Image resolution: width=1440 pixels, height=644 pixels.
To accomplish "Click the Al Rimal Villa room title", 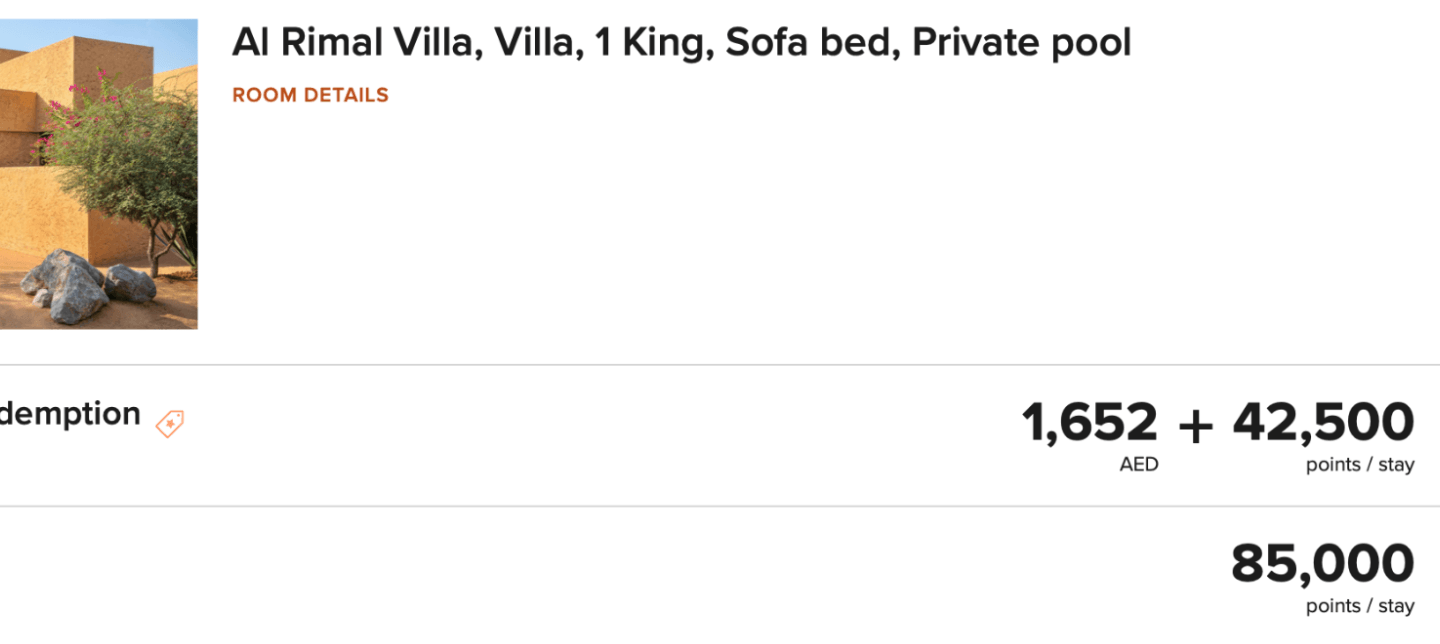I will 681,43.
